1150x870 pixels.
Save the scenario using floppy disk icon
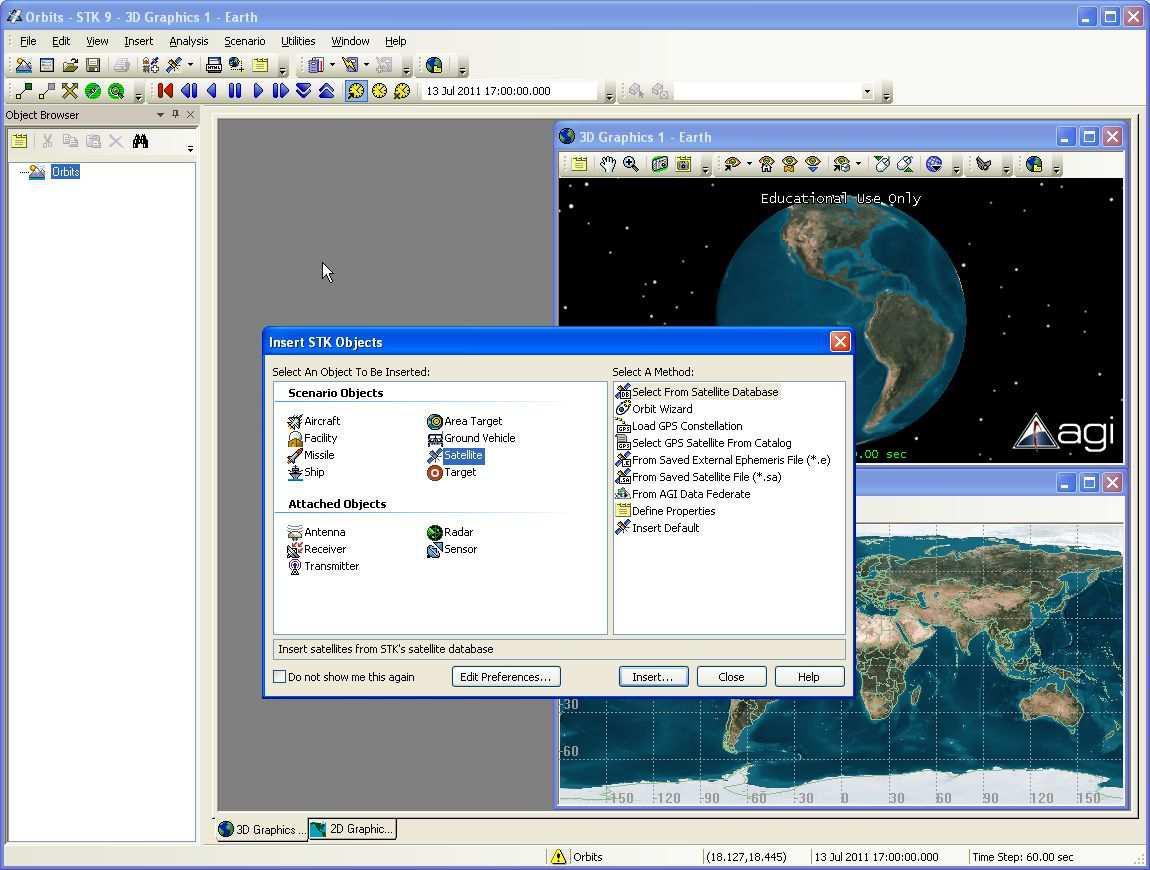tap(93, 65)
